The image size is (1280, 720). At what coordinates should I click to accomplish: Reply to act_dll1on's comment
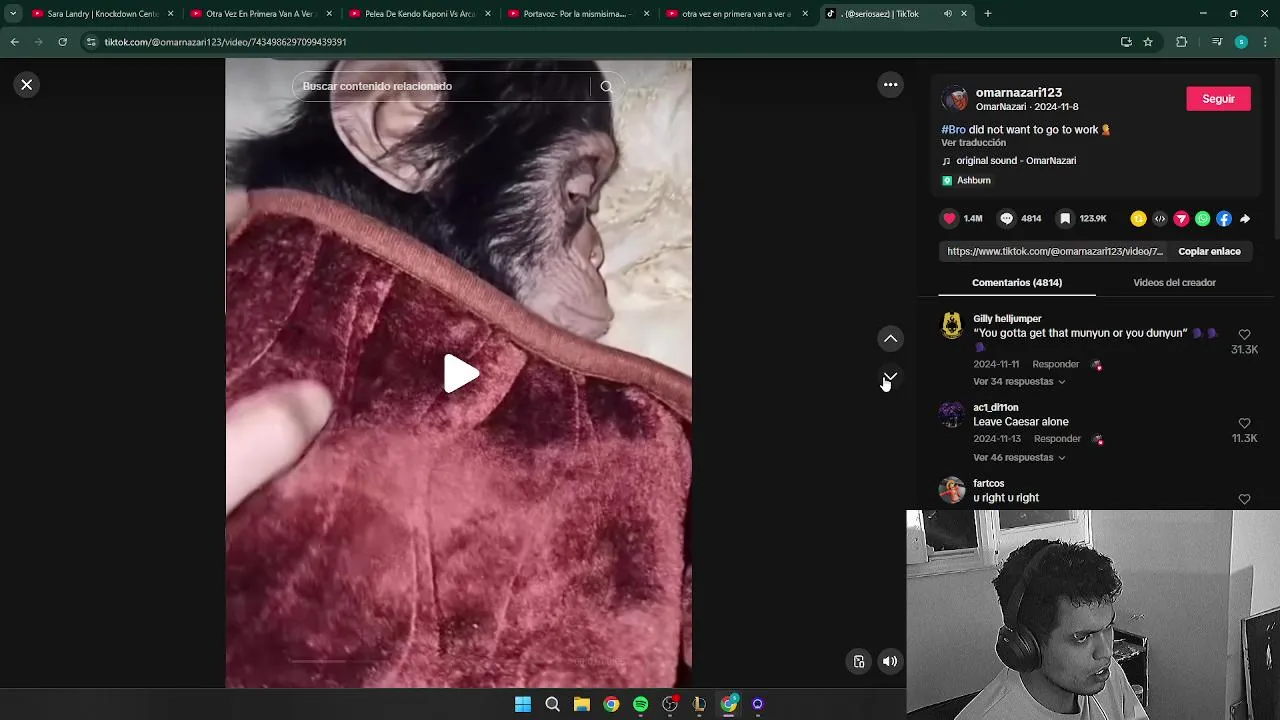(x=1057, y=439)
